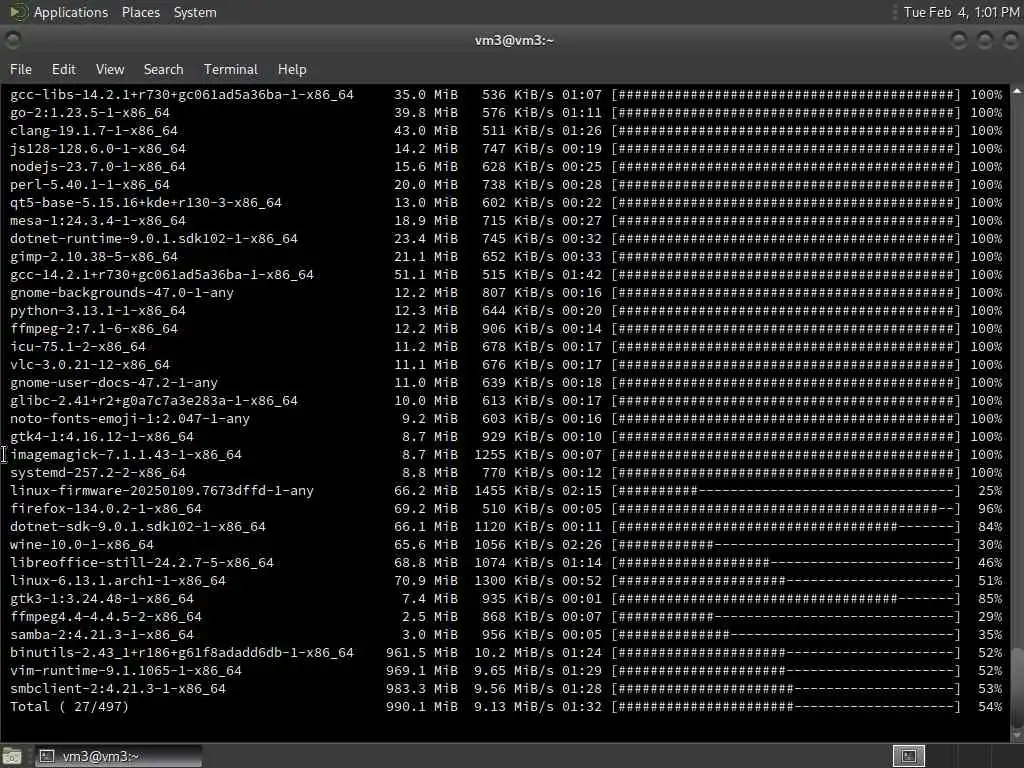
Task: Open the Places menu in top panel
Action: click(x=140, y=12)
